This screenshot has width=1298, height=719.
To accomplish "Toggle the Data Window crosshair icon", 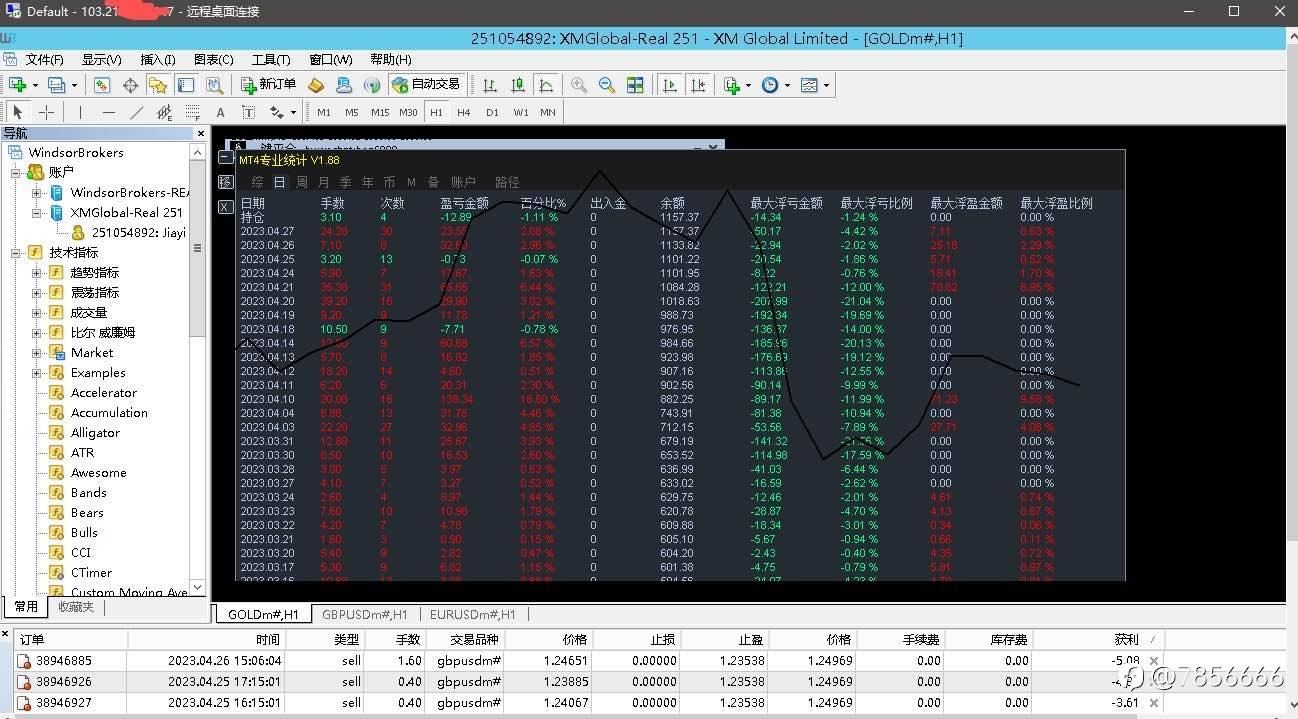I will tap(130, 85).
